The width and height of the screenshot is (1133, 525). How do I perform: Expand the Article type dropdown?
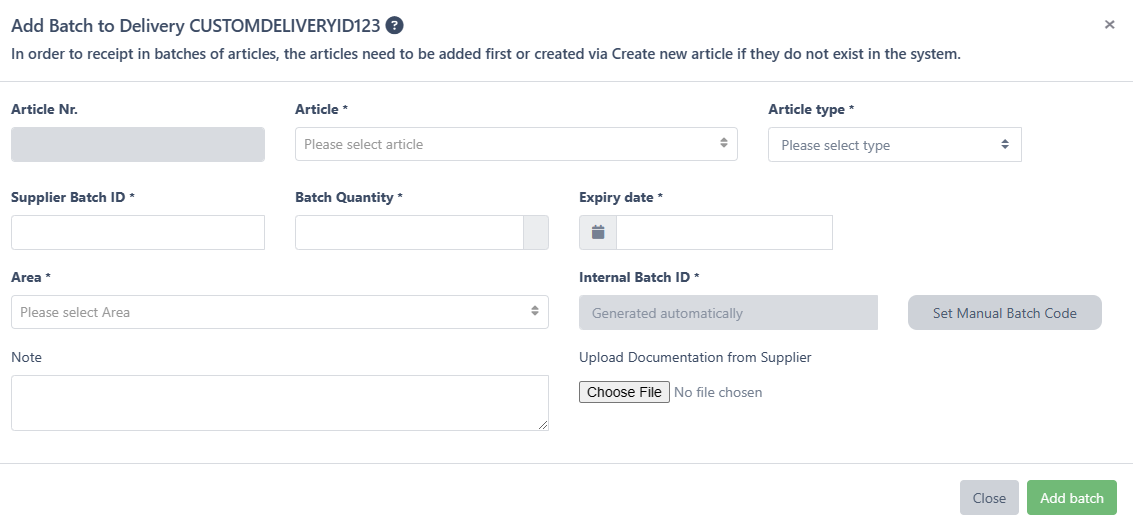894,145
